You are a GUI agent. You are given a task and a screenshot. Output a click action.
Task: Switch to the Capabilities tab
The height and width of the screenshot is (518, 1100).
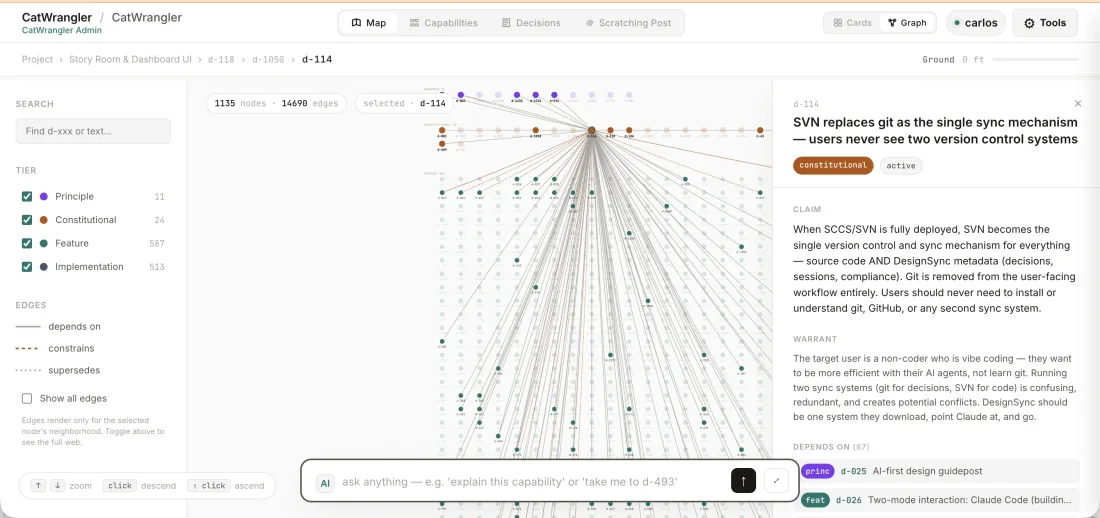pos(443,22)
